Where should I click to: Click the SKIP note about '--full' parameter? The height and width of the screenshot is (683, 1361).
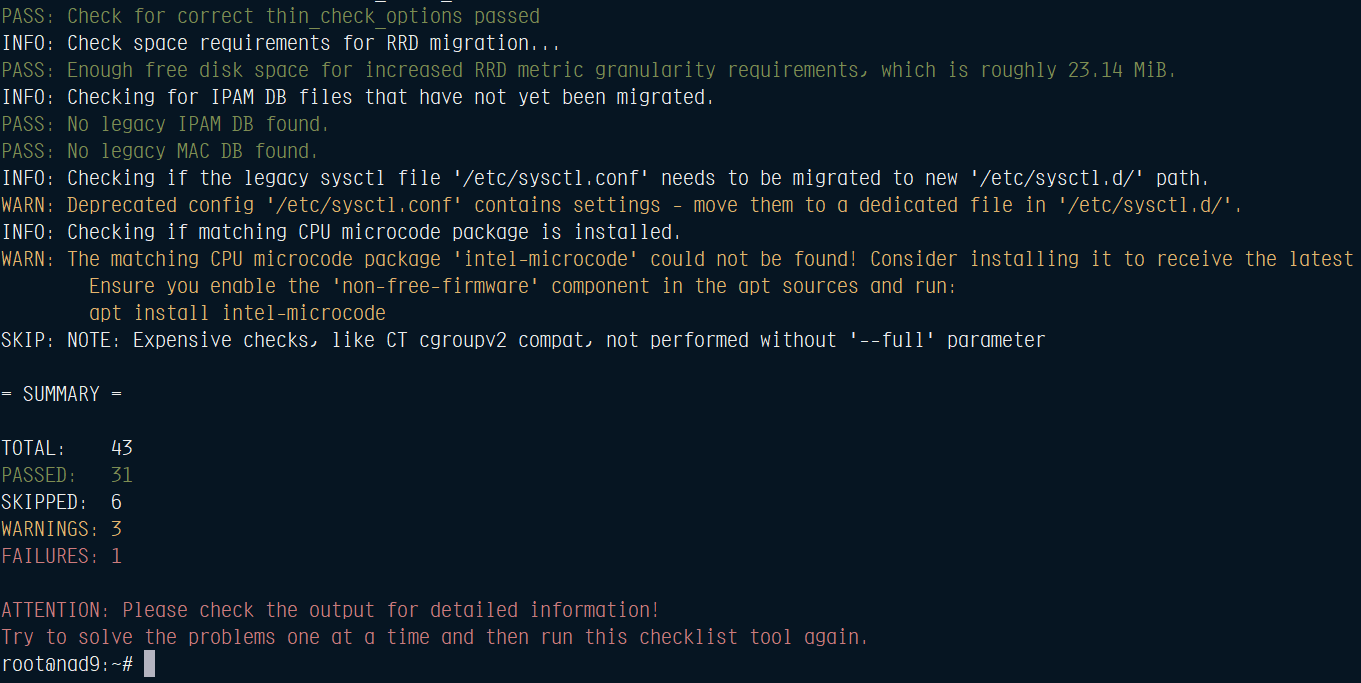point(523,340)
